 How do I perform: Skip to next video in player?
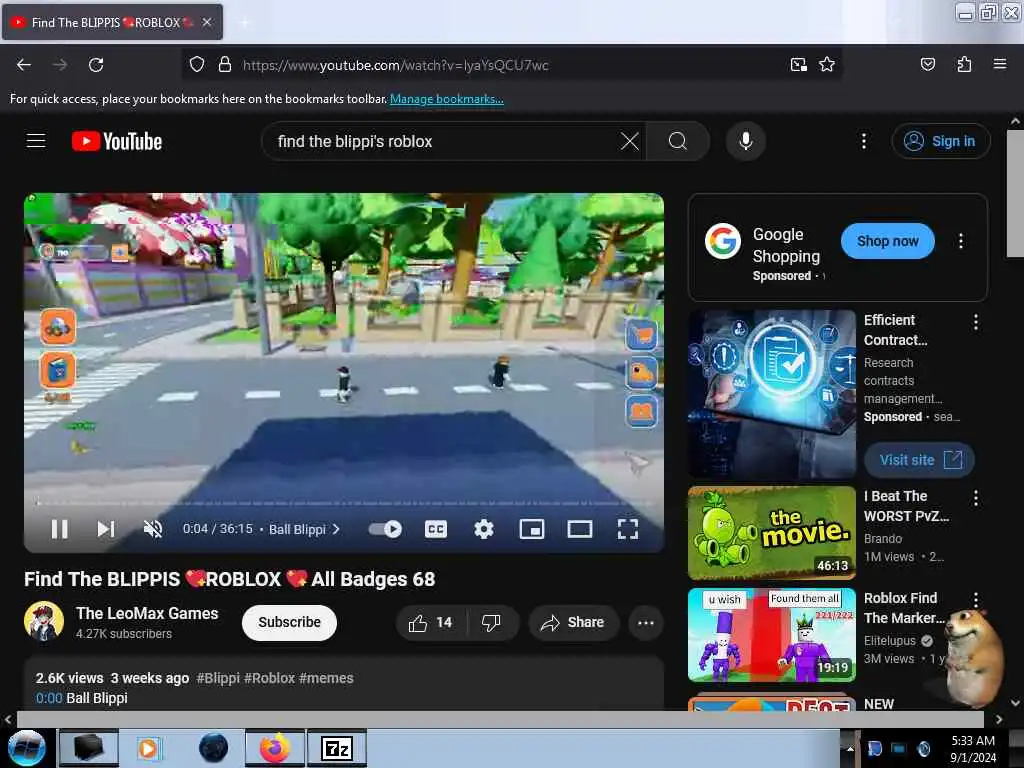click(x=106, y=529)
